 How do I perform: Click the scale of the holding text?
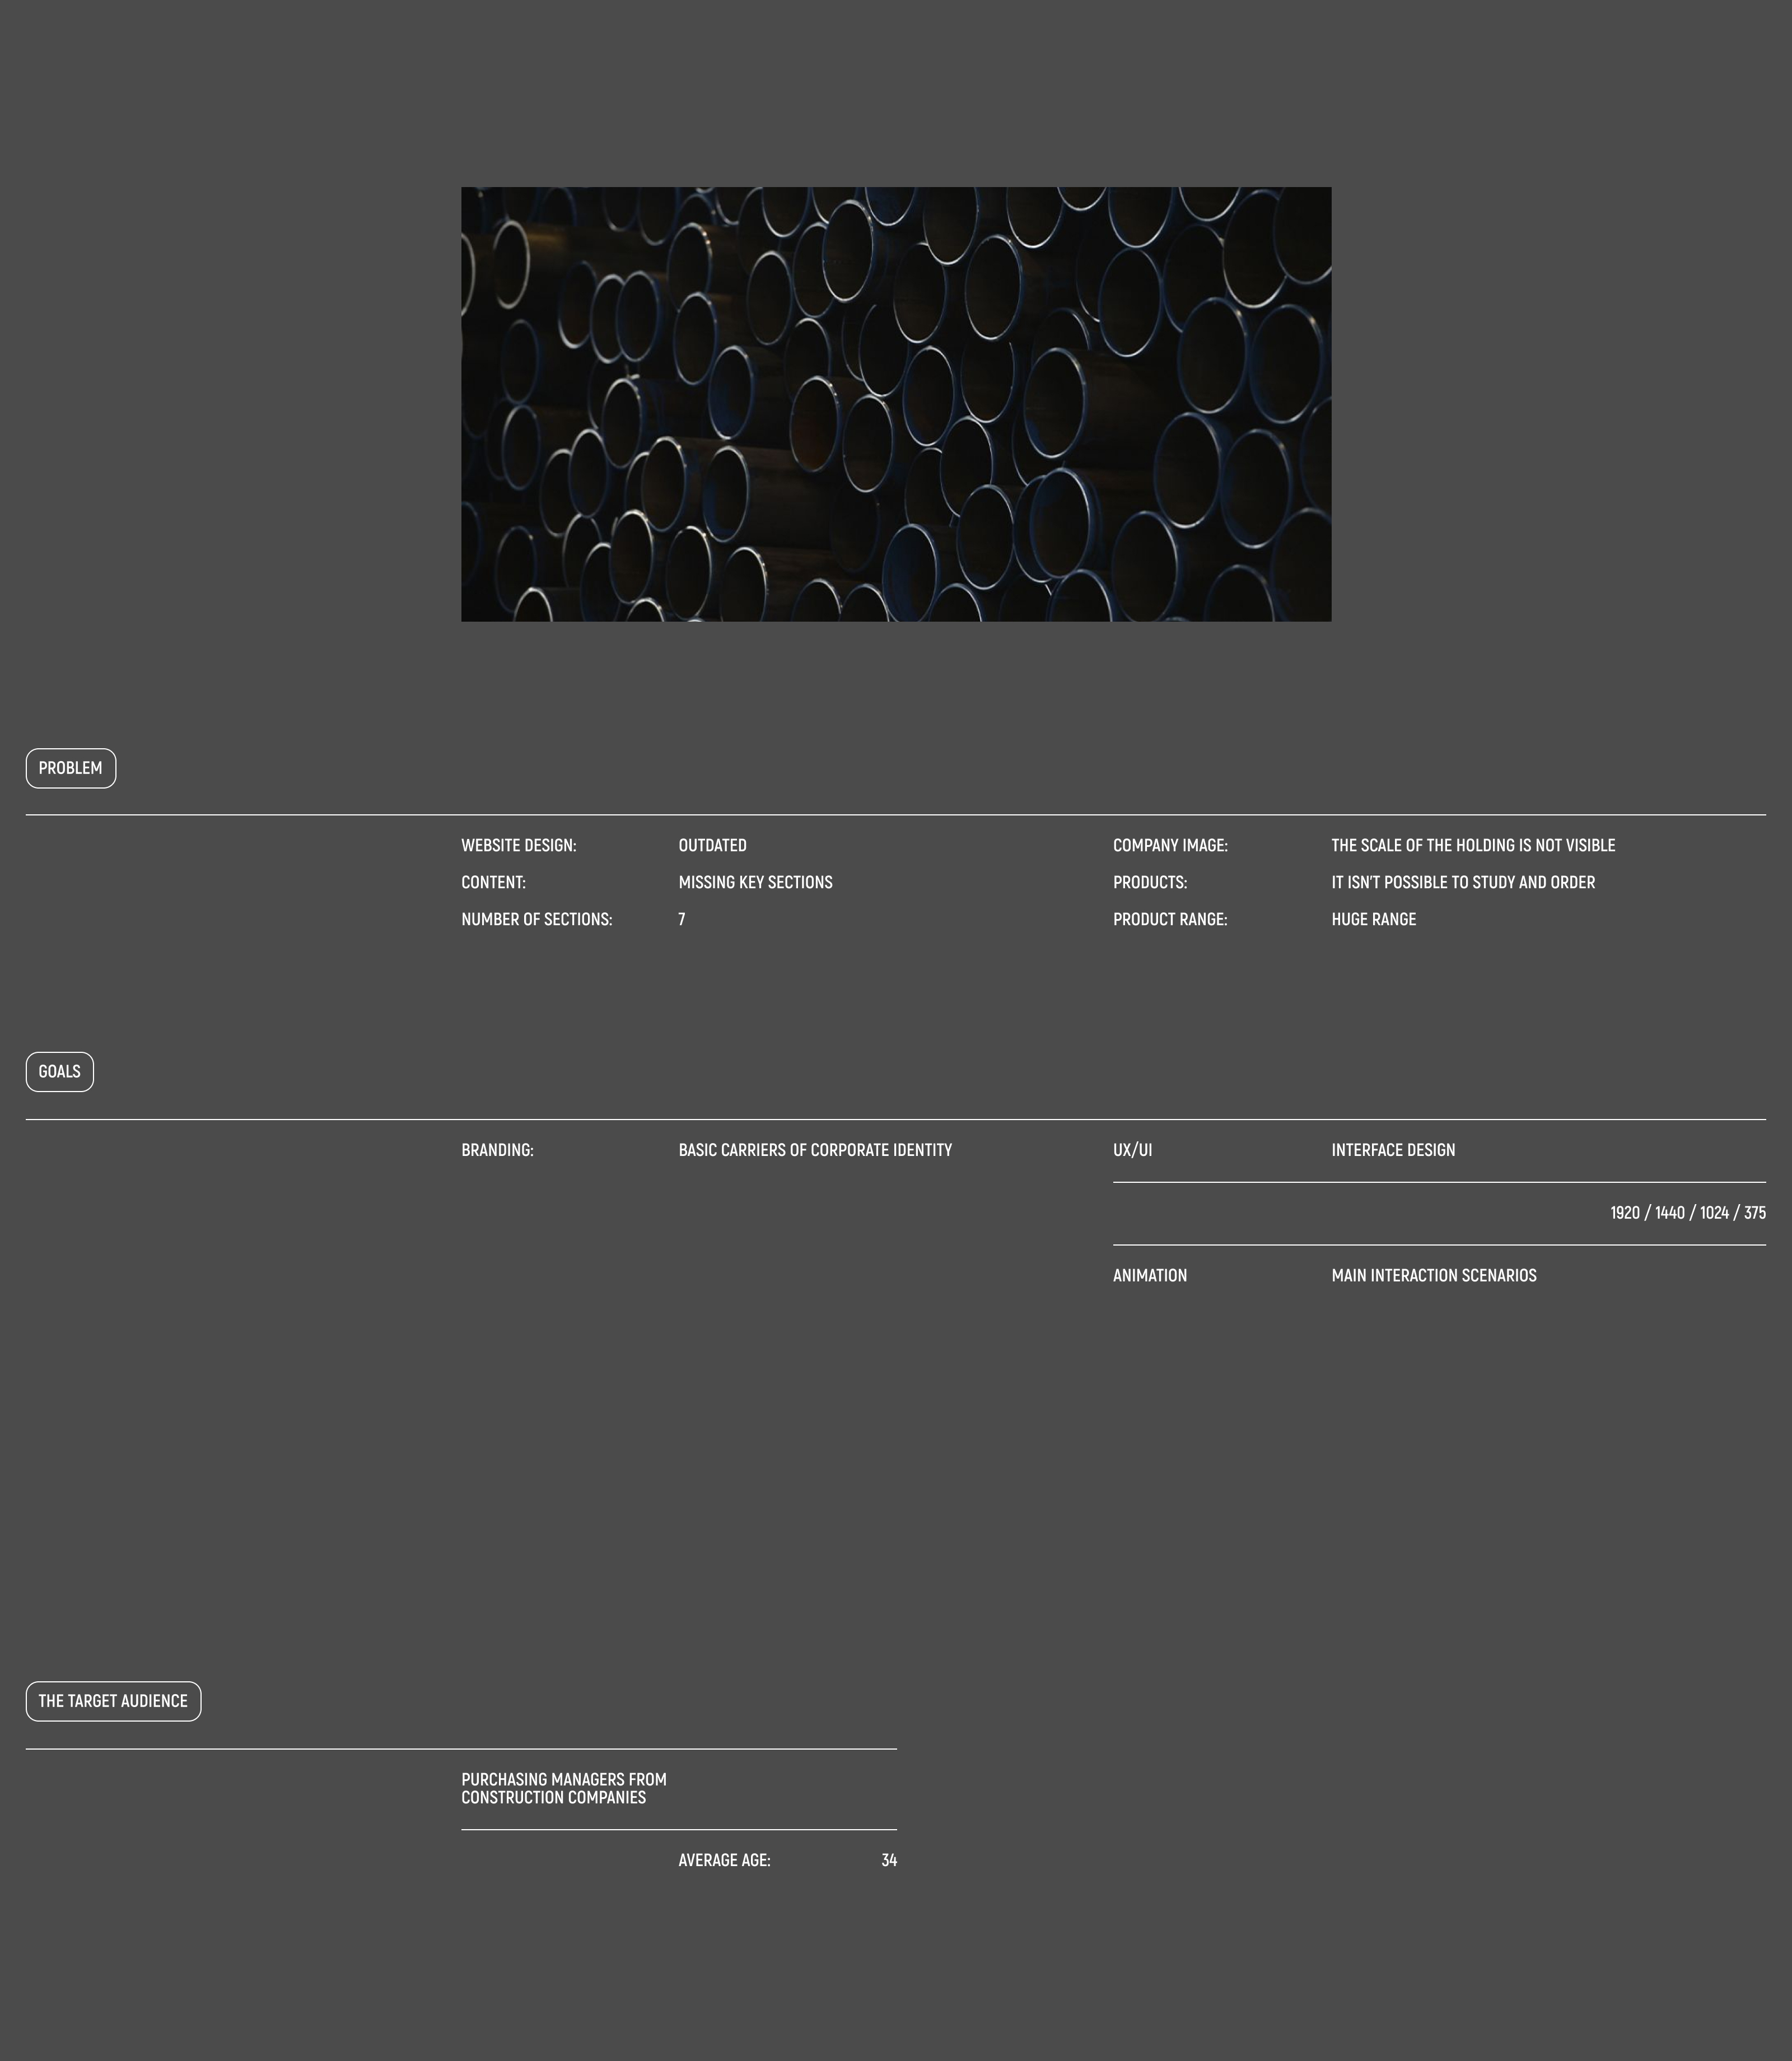tap(1473, 845)
